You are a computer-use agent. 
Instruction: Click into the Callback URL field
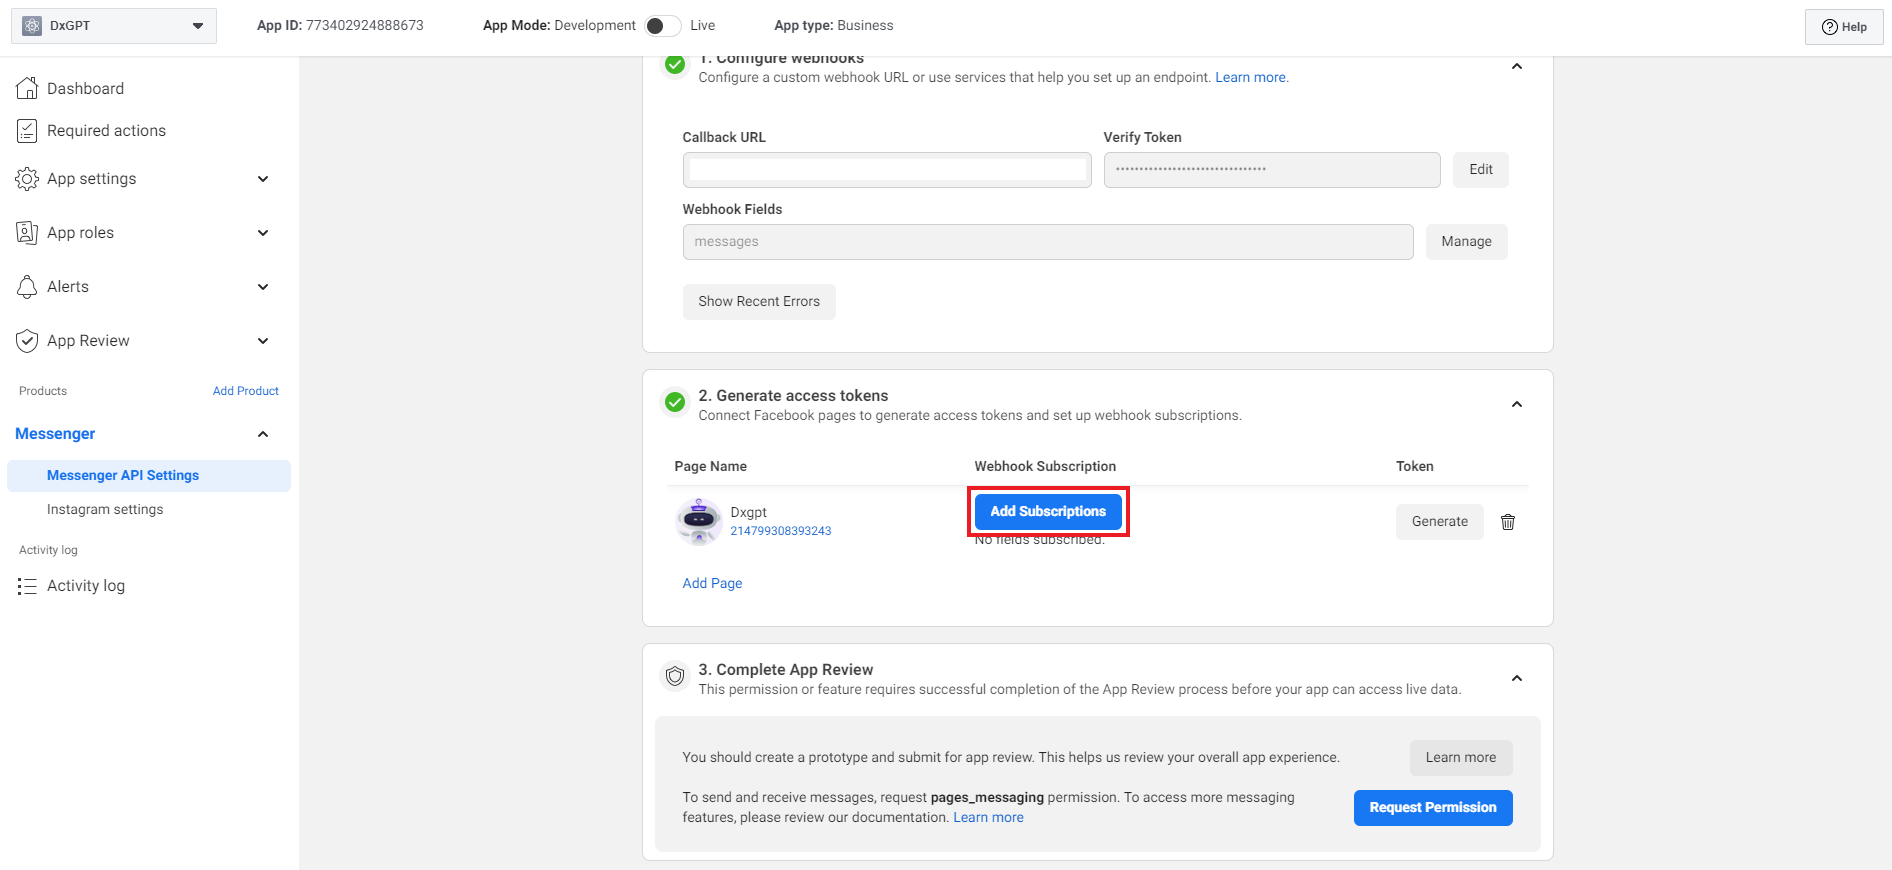(886, 170)
